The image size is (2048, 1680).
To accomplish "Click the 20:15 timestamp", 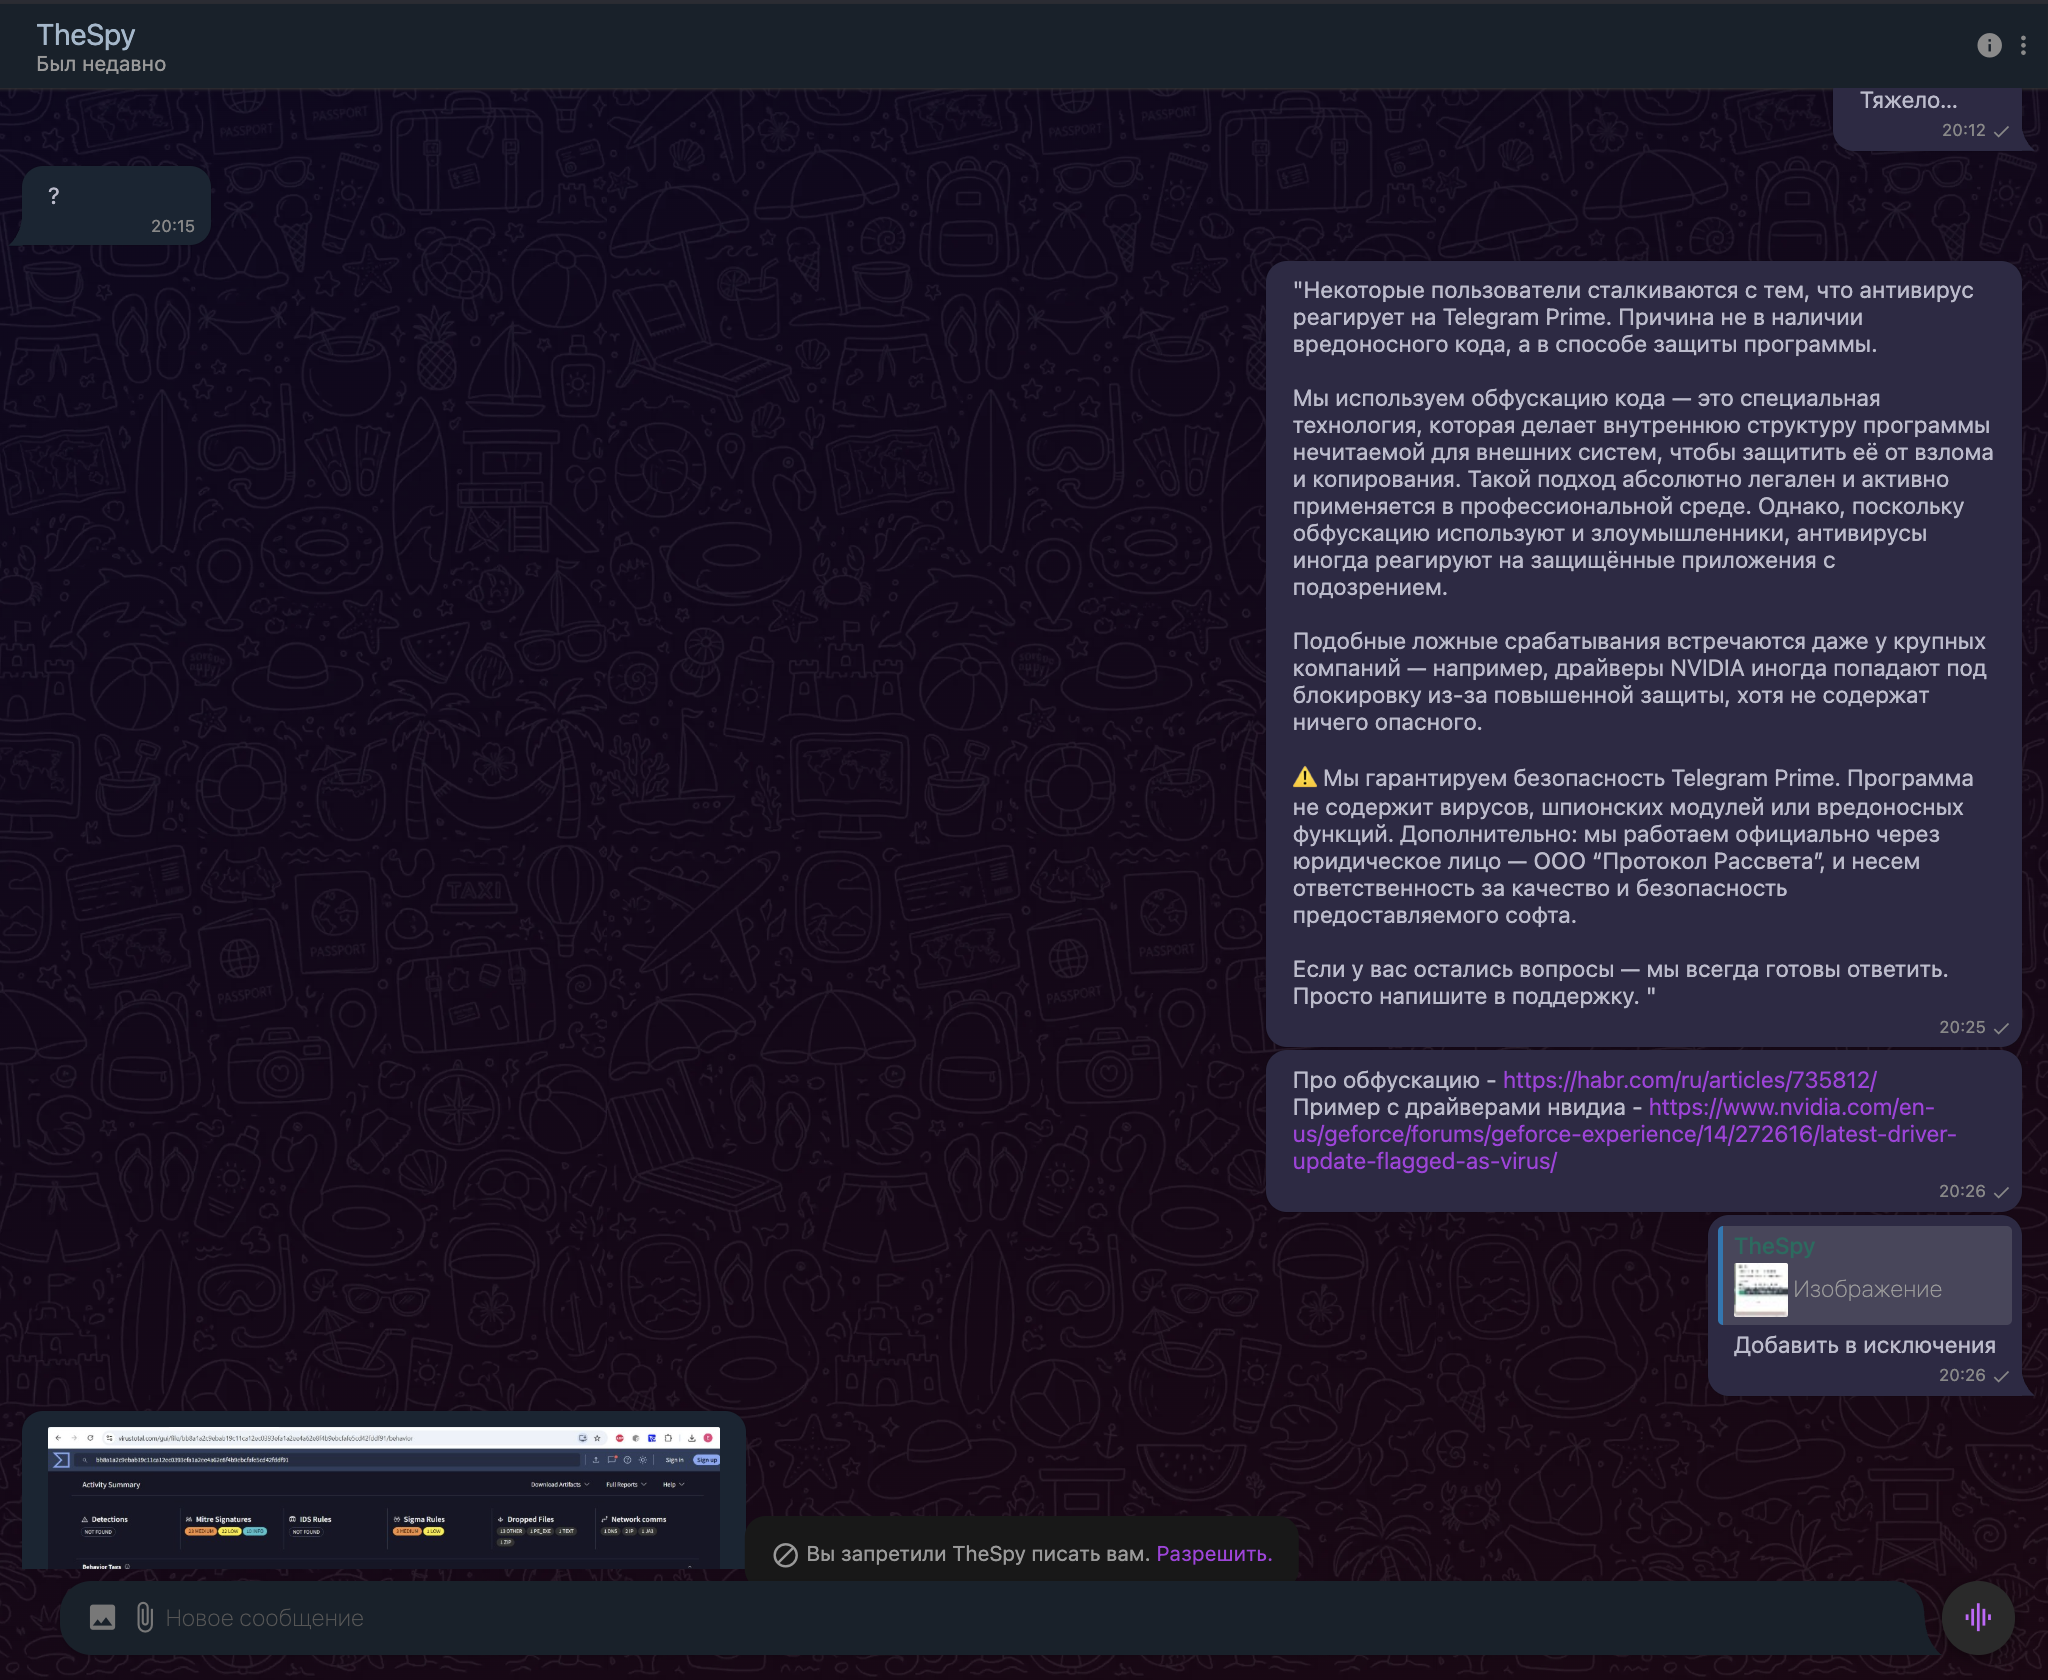I will [x=173, y=226].
